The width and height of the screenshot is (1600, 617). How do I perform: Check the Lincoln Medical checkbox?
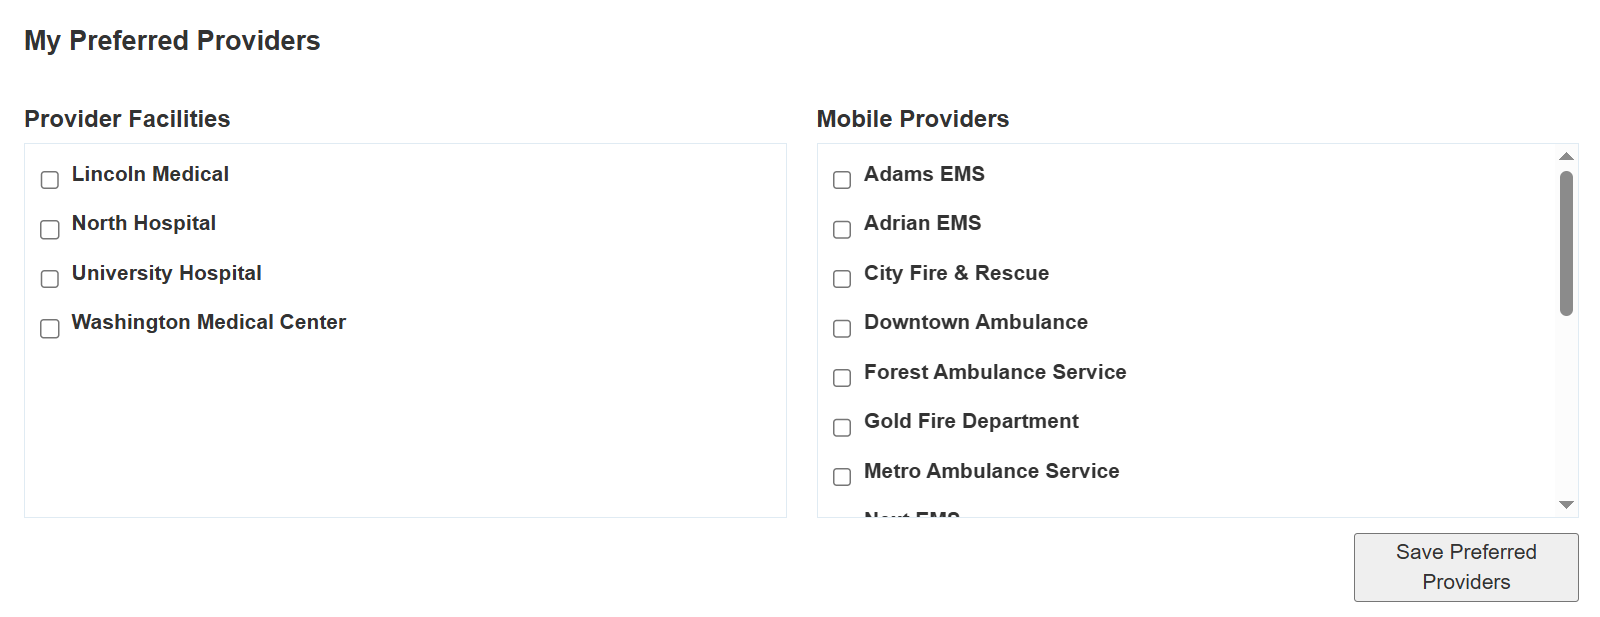click(49, 180)
